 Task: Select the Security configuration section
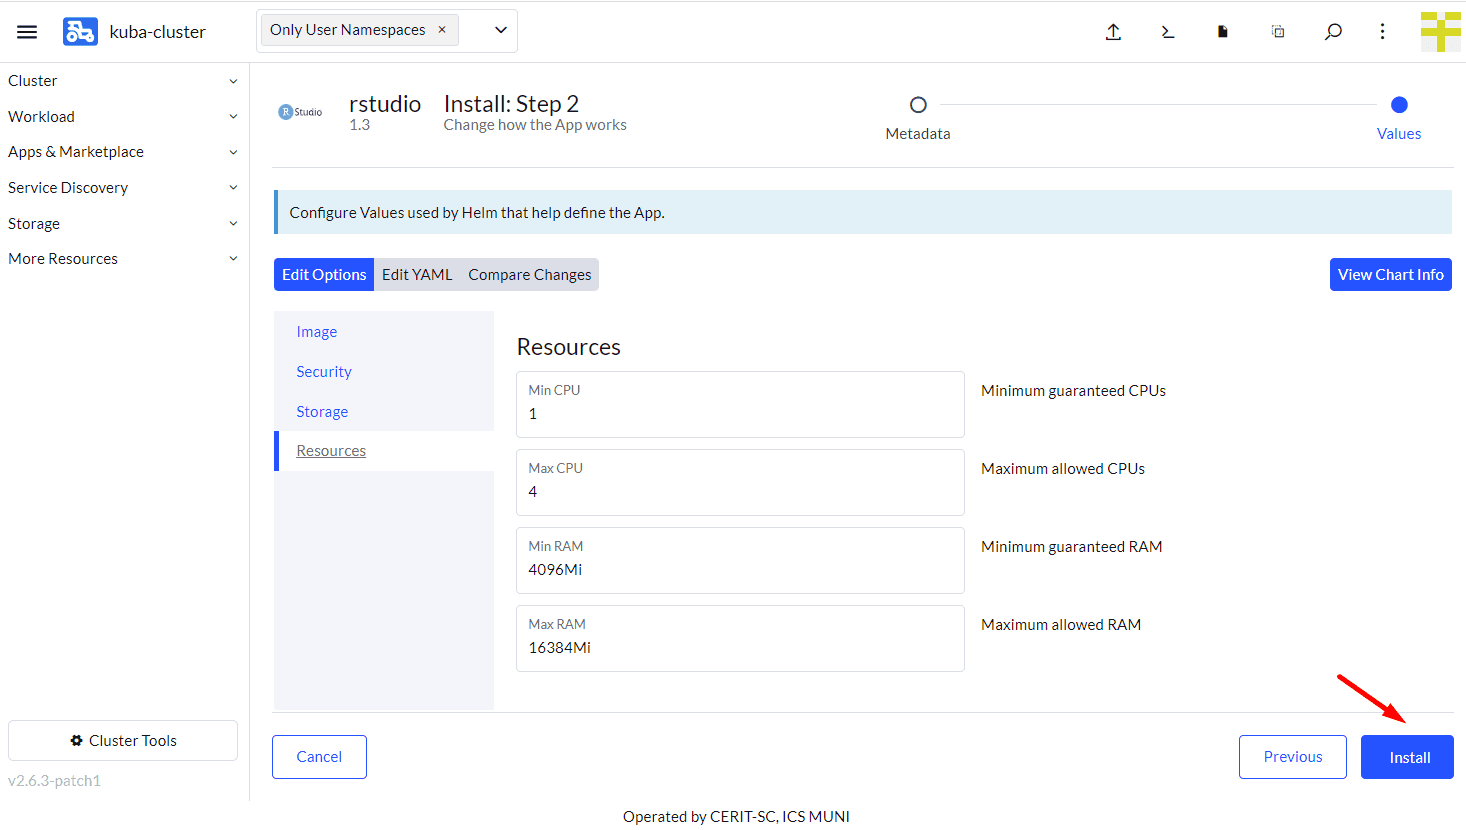[x=323, y=371]
